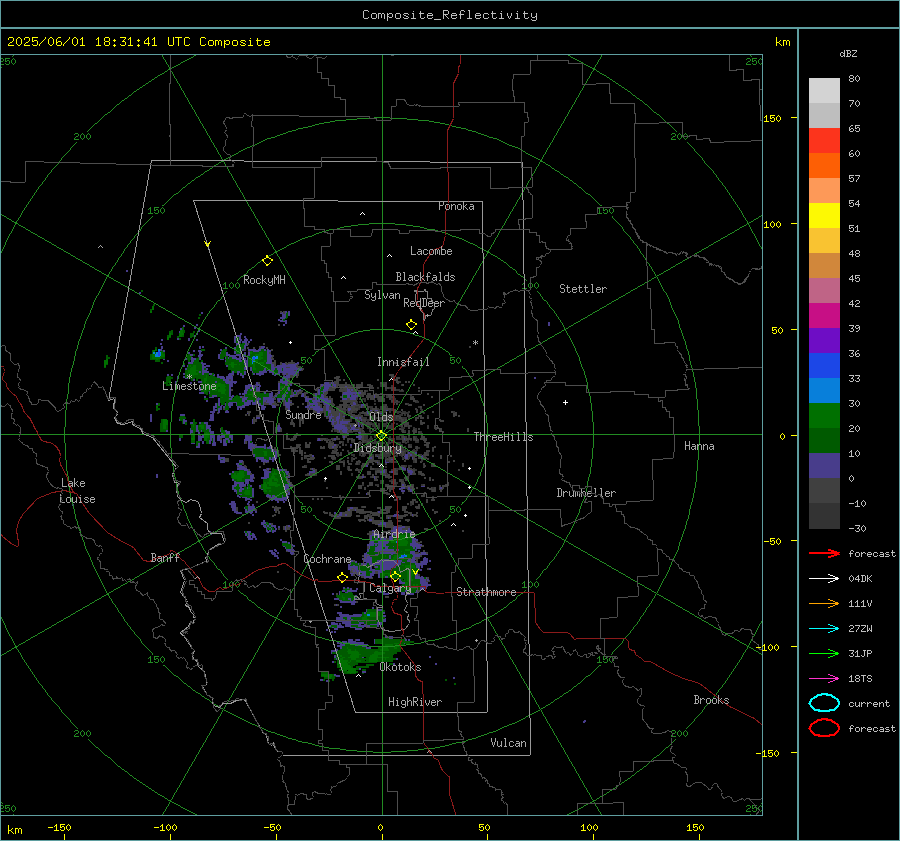Image resolution: width=900 pixels, height=841 pixels.
Task: Click the Didsbury city label
Action: (378, 448)
